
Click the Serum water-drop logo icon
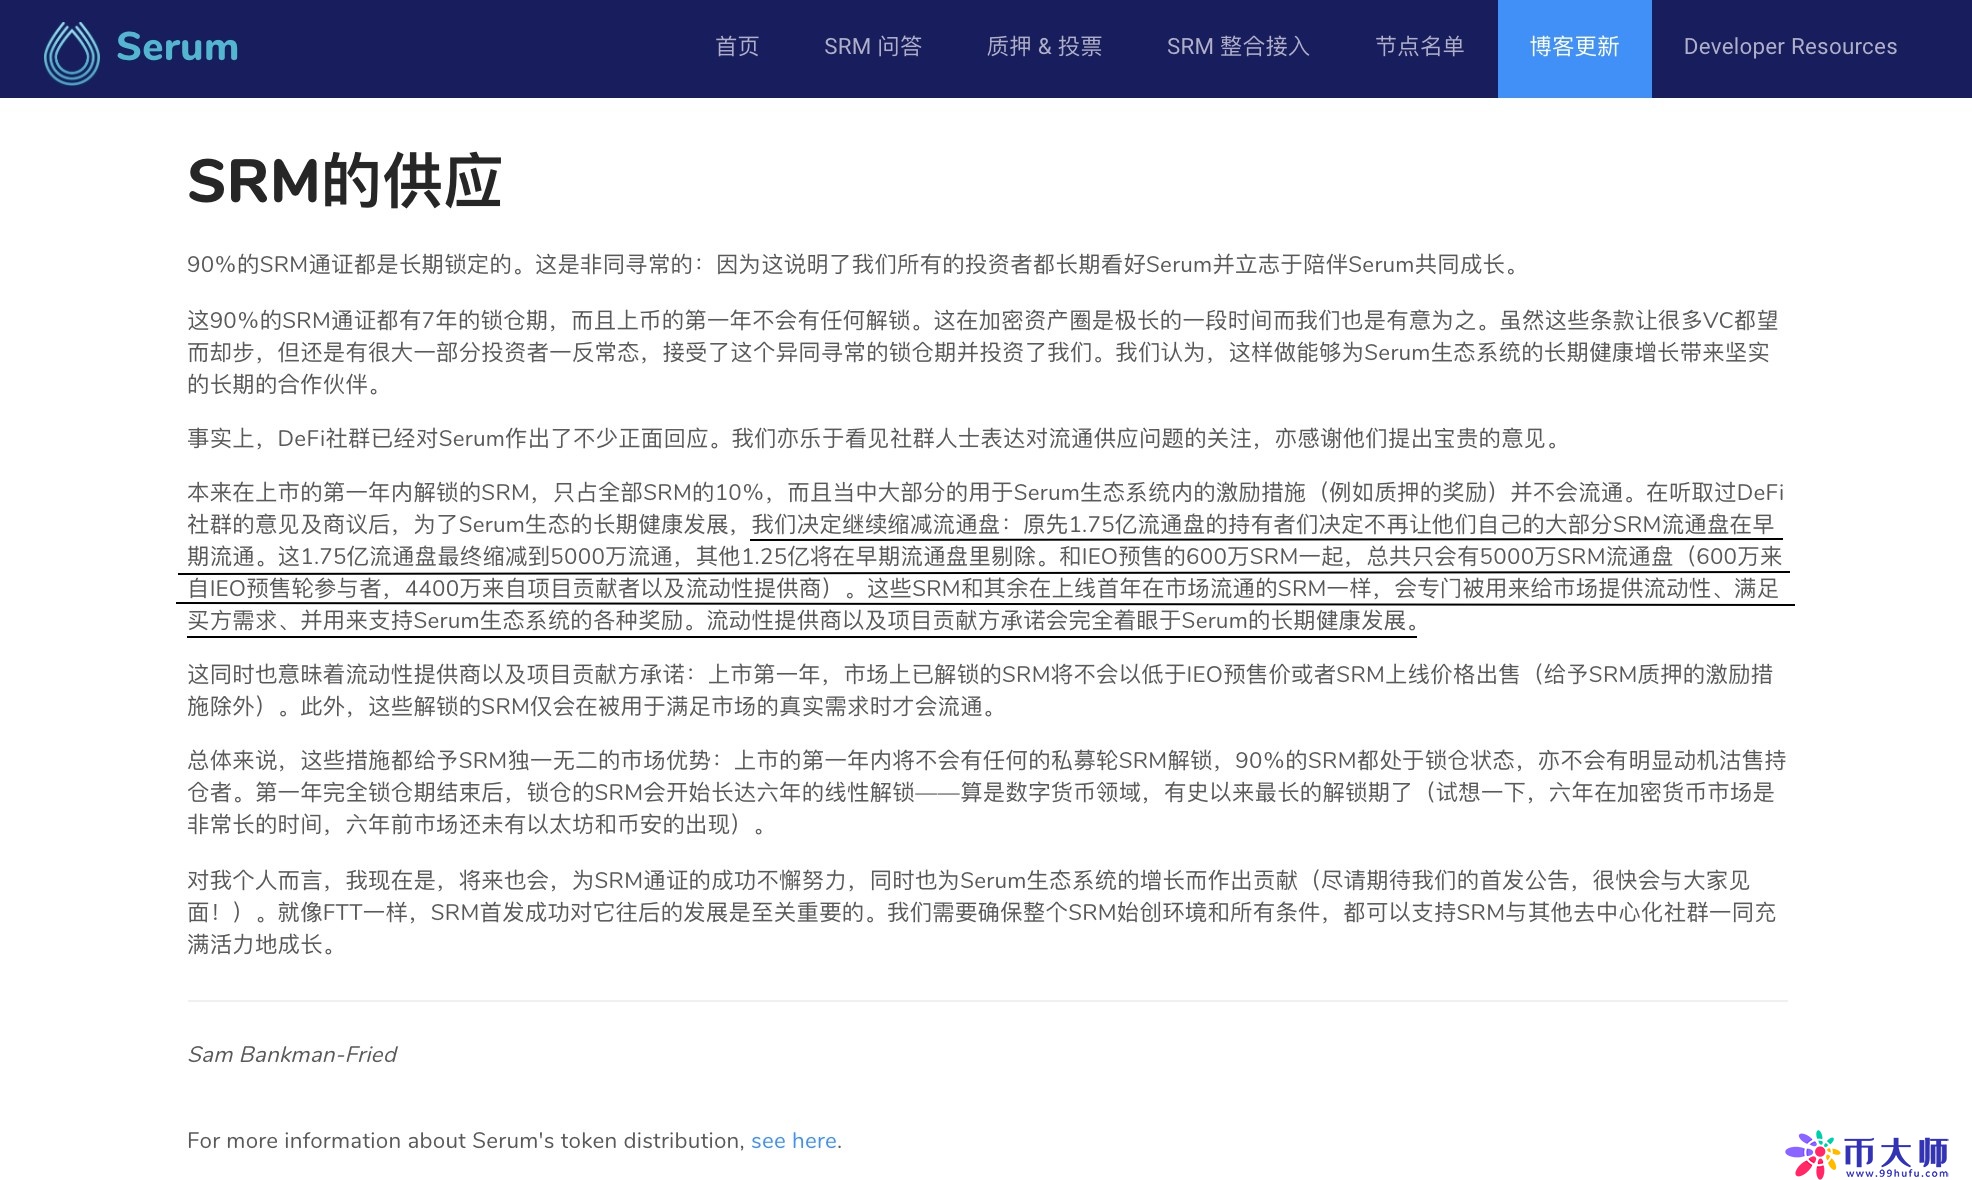pyautogui.click(x=72, y=53)
